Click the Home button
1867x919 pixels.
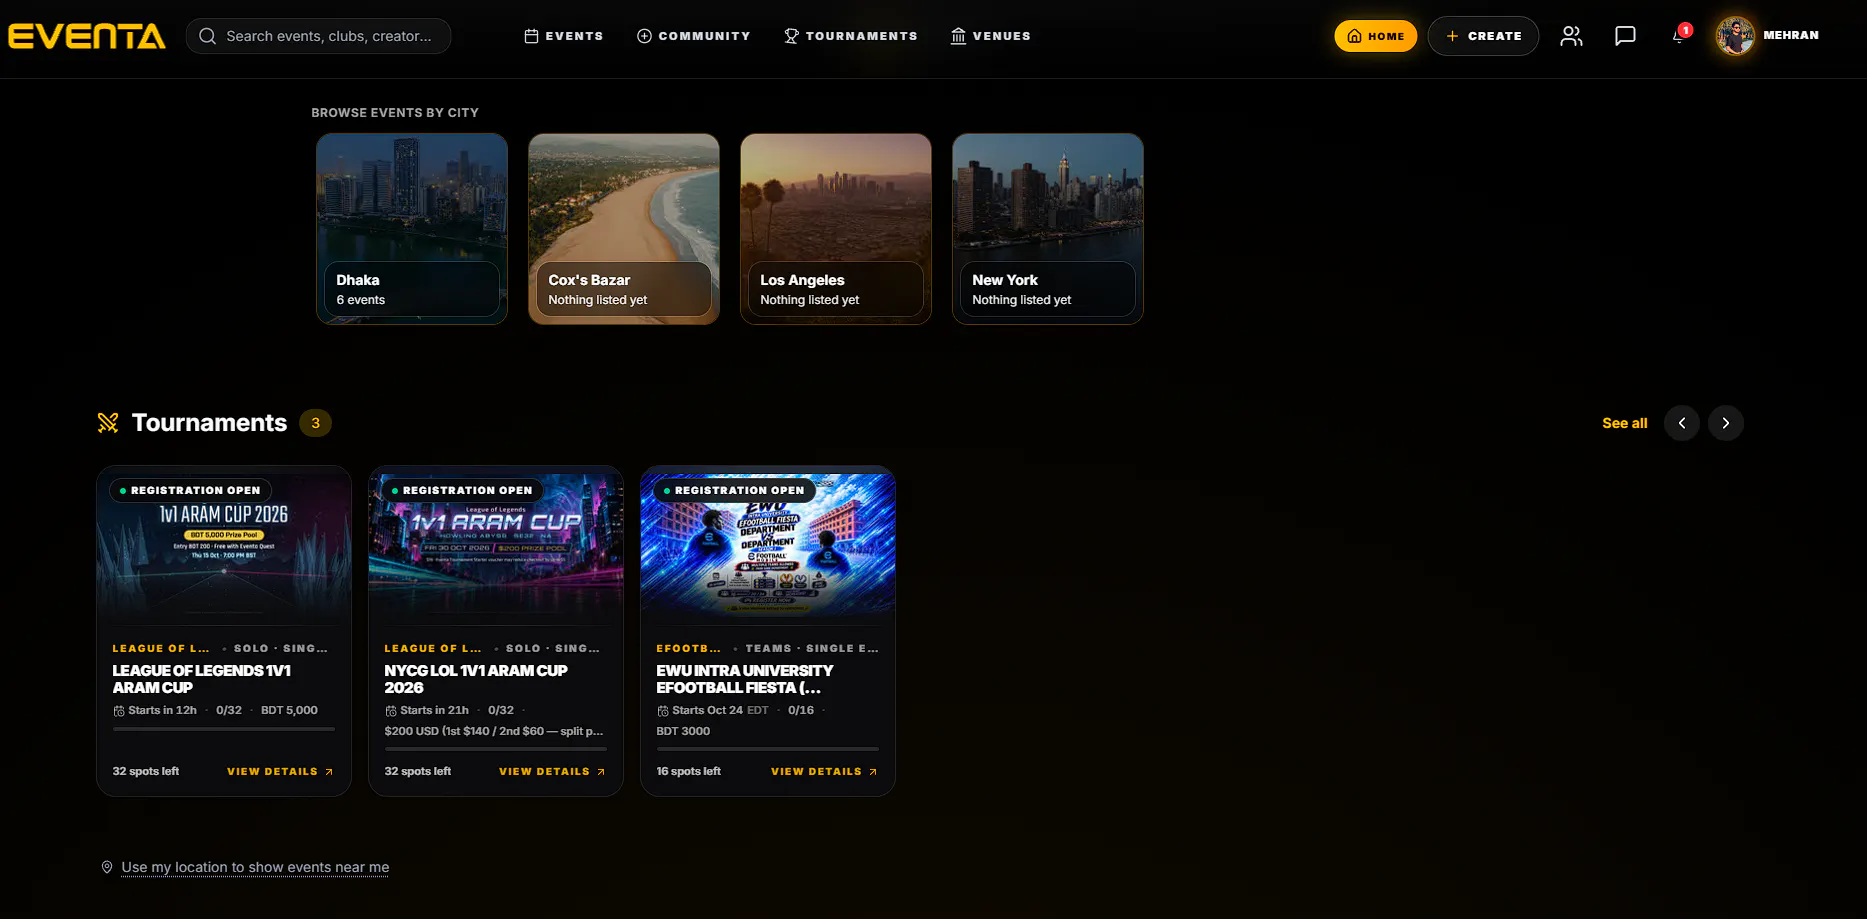(1376, 36)
